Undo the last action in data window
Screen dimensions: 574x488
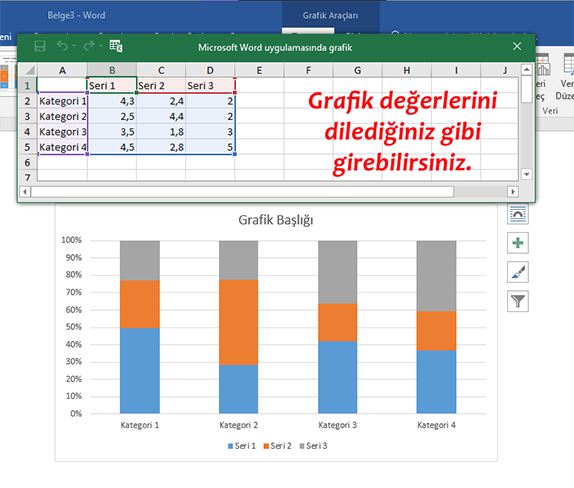(x=62, y=46)
